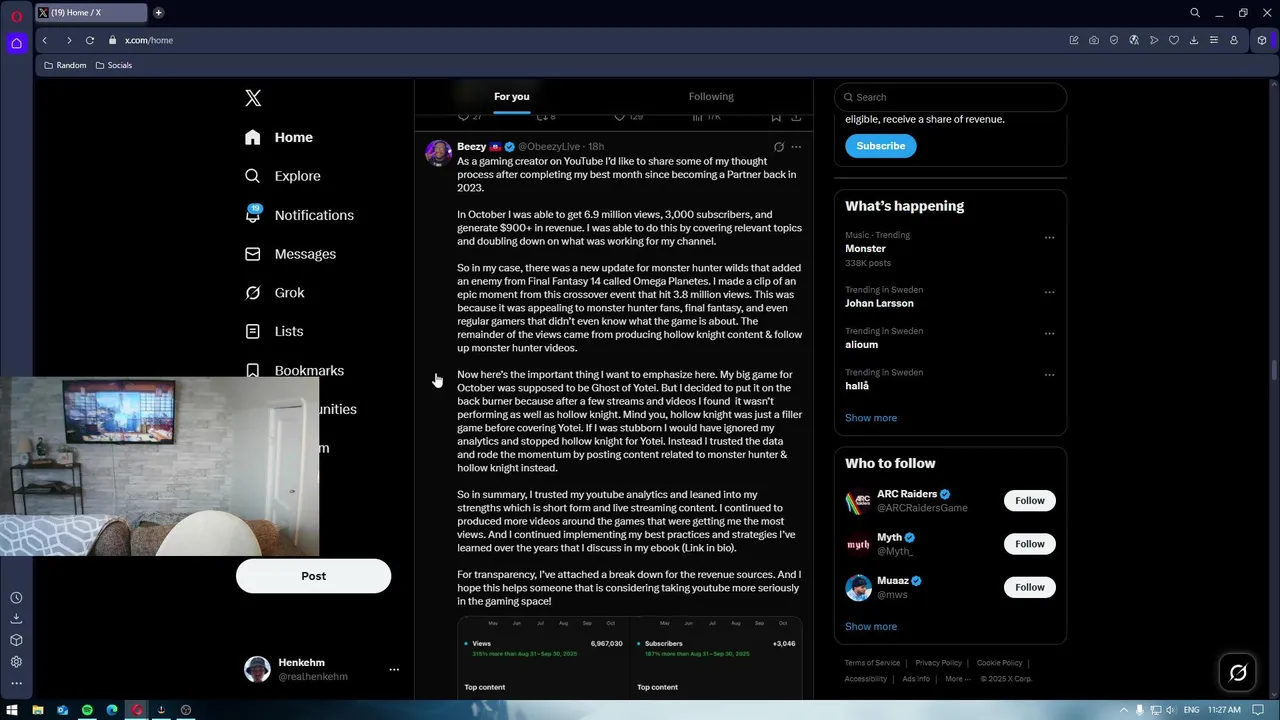The height and width of the screenshot is (720, 1280).
Task: Open Lists in the X sidebar
Action: point(274,331)
